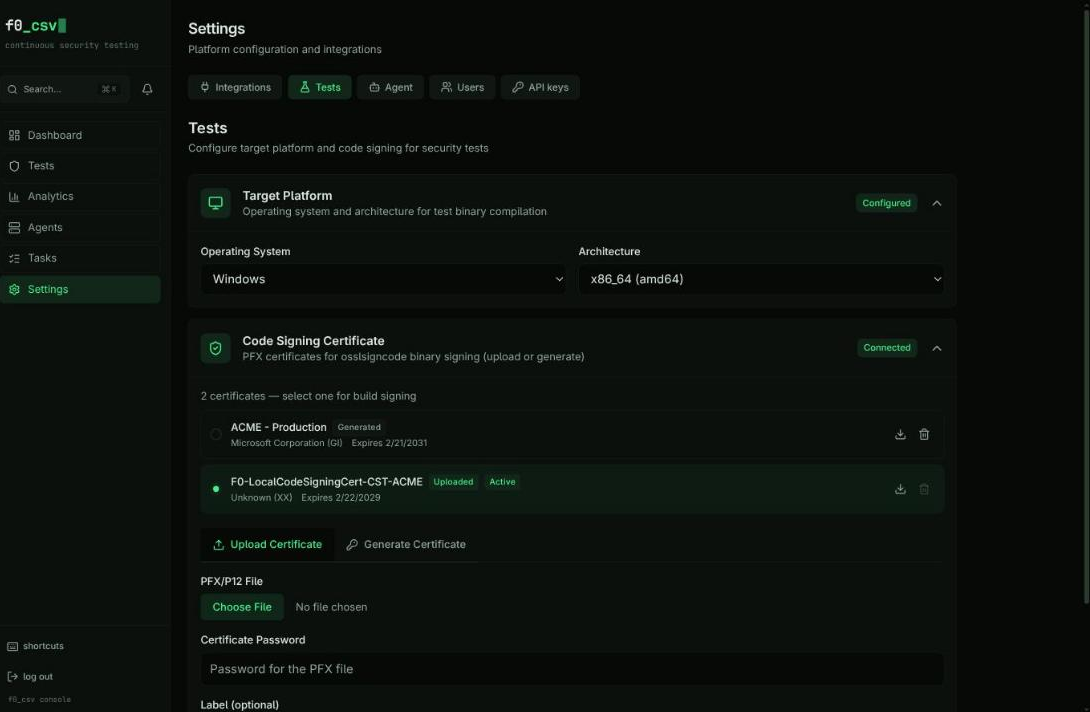The width and height of the screenshot is (1090, 712).
Task: Download the F0-LocalCodeSigningCert-CST-ACME certificate
Action: click(x=900, y=490)
